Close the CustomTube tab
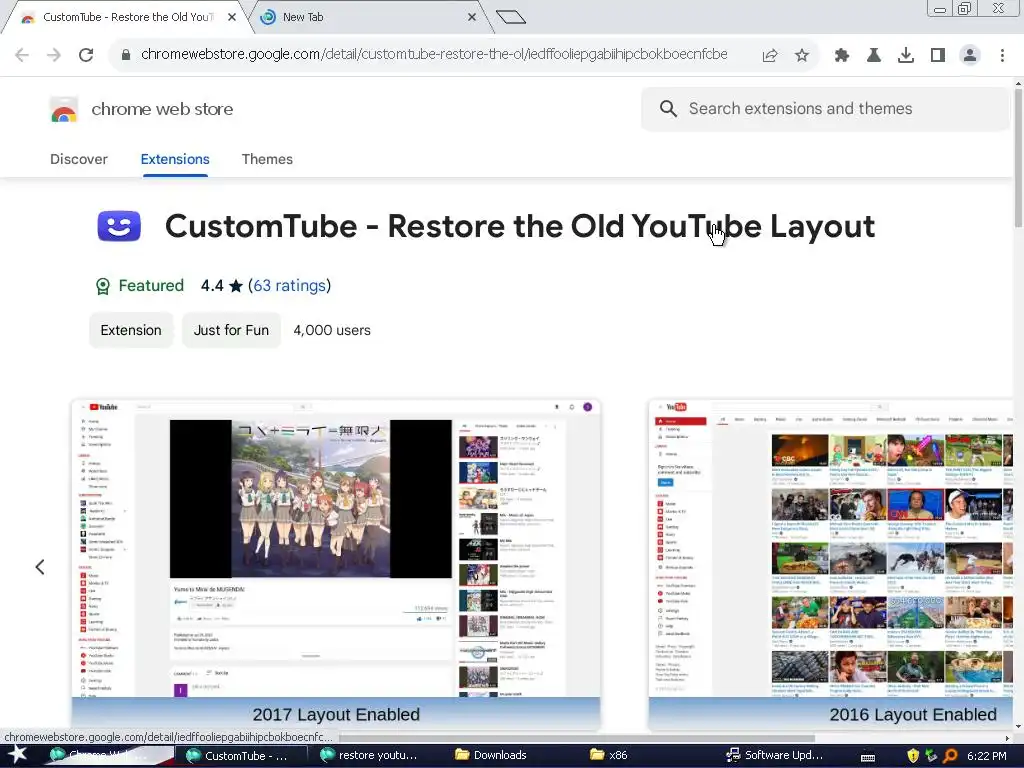This screenshot has width=1024, height=768. coord(232,17)
